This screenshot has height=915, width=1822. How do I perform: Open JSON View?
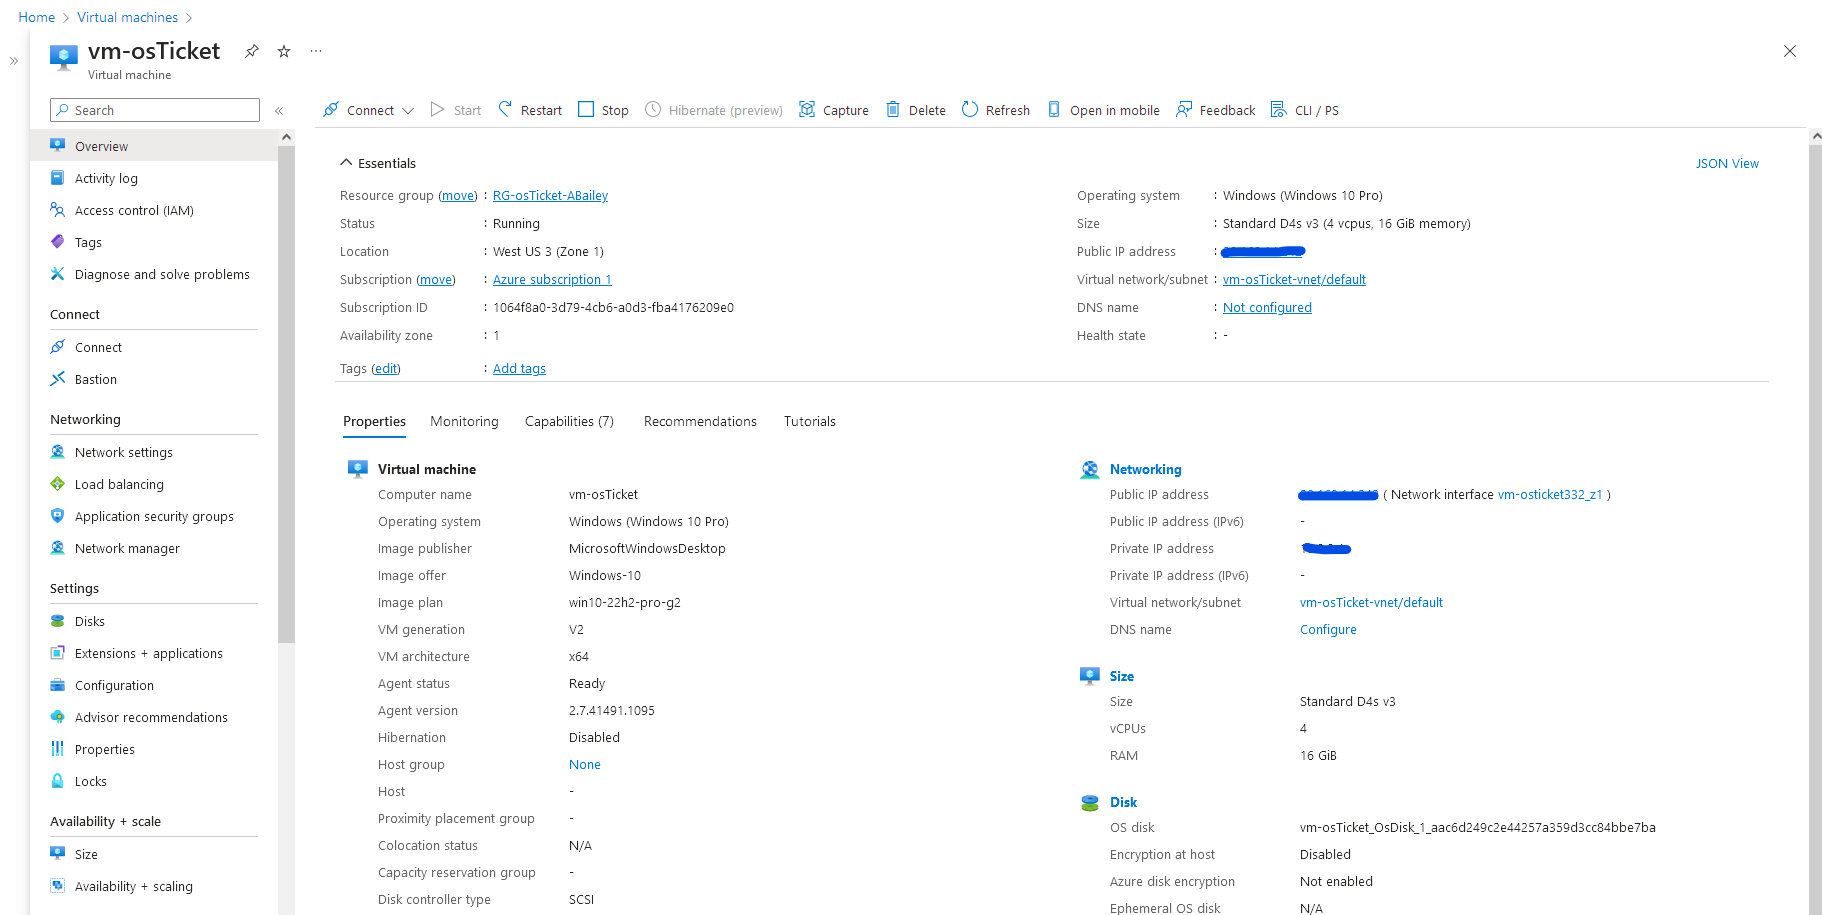1727,163
